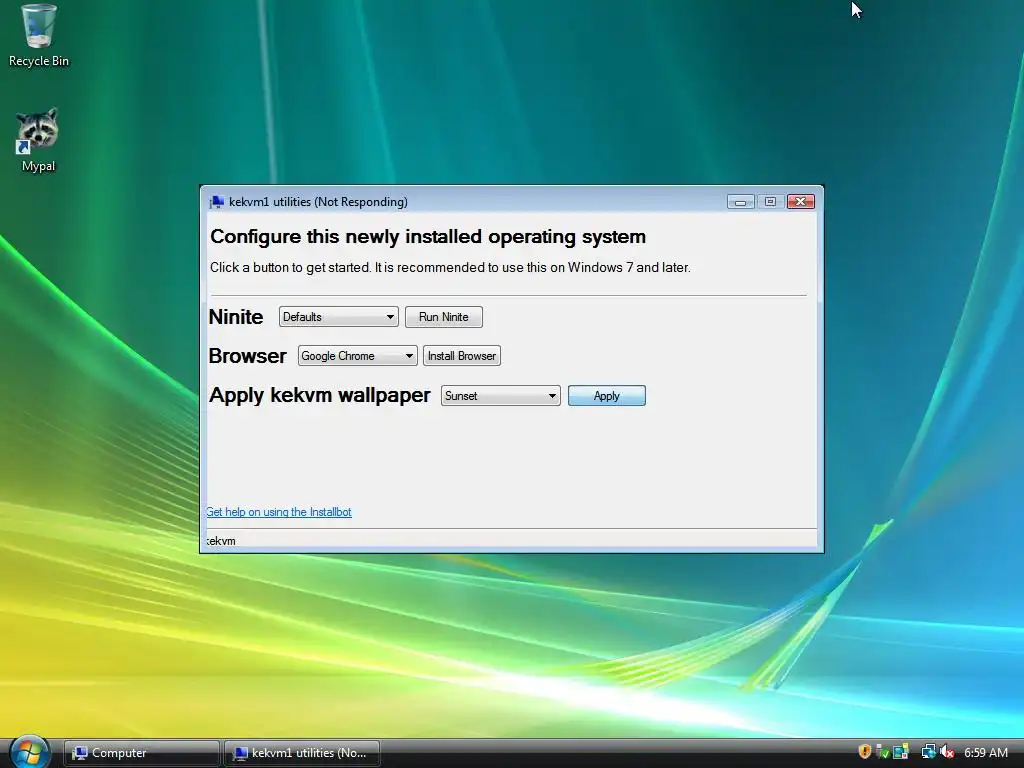
Task: Click the Install Browser button
Action: coord(462,356)
